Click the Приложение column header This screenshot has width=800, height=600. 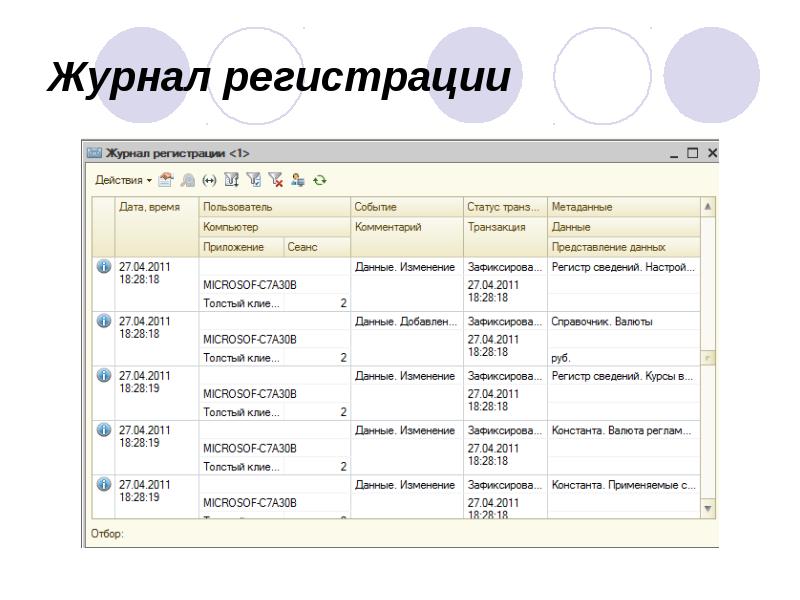(241, 247)
